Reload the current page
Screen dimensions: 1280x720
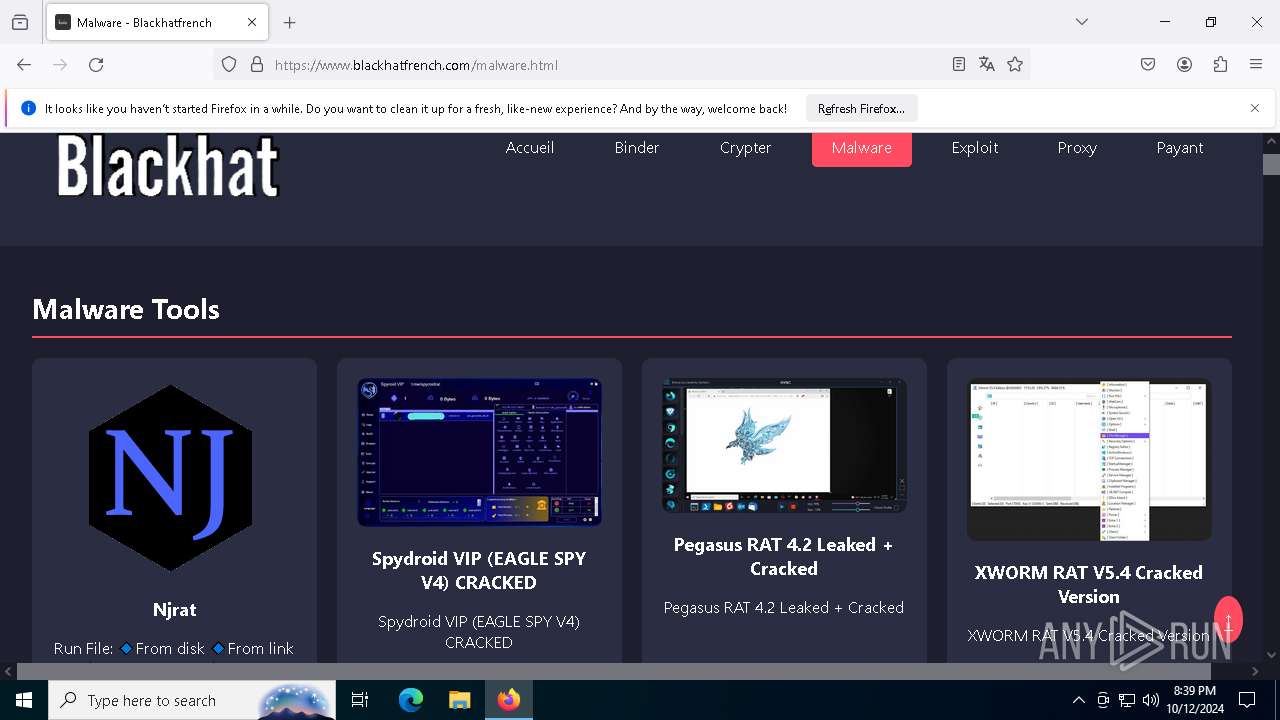pyautogui.click(x=96, y=65)
